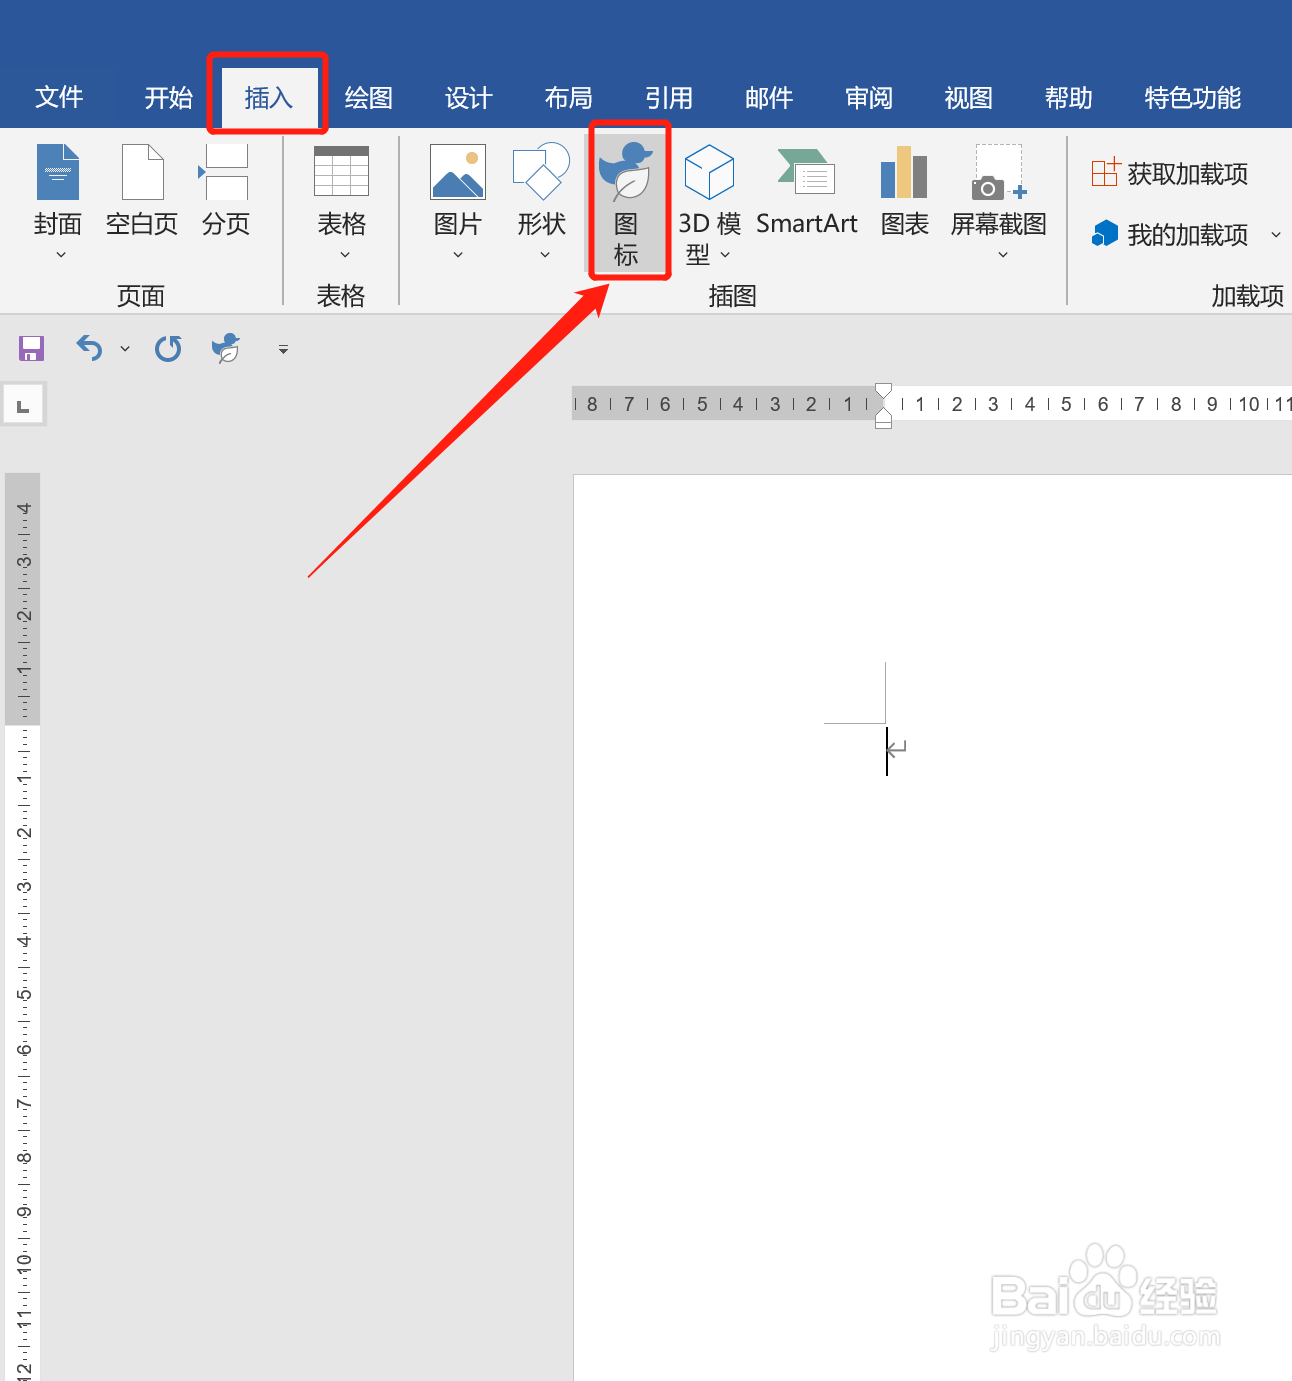Click the tab stop selector button
1292x1381 pixels.
pyautogui.click(x=23, y=405)
